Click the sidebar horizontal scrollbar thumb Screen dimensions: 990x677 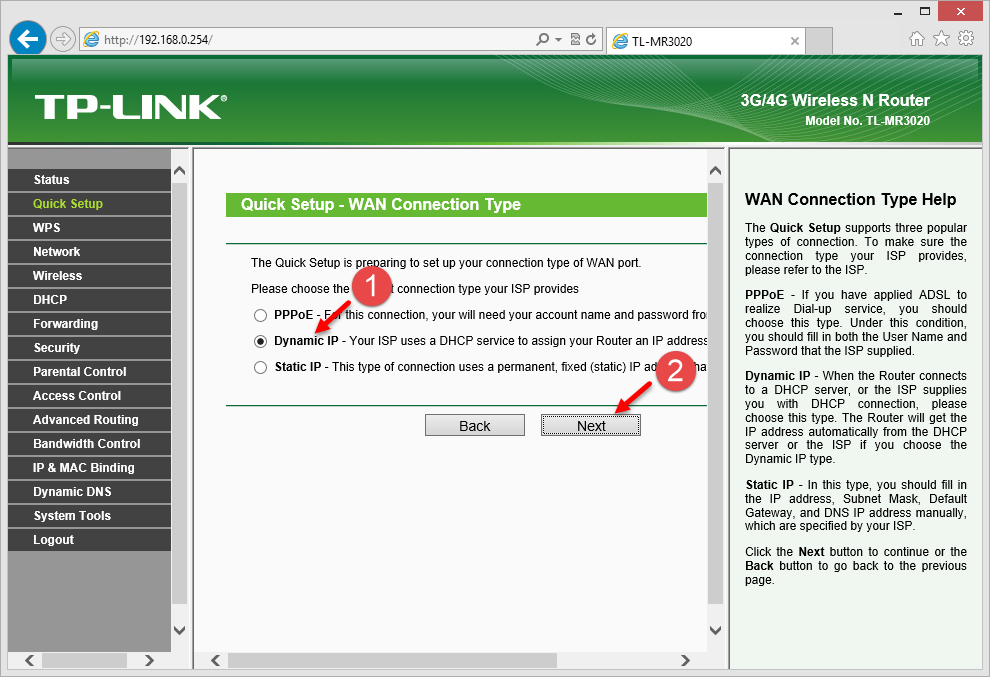(84, 661)
